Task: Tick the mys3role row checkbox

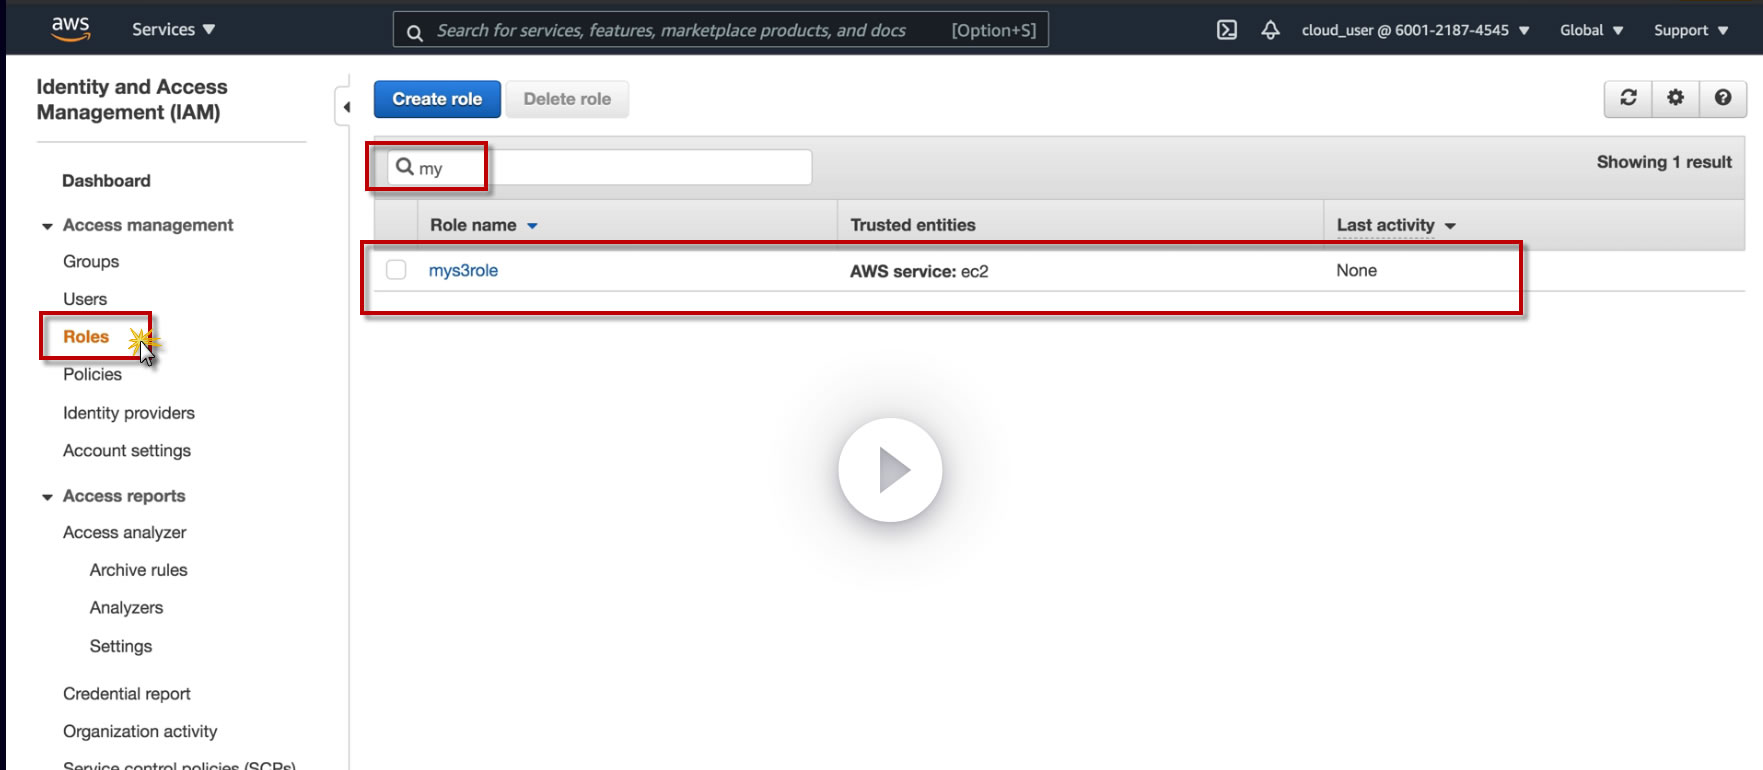Action: point(396,270)
